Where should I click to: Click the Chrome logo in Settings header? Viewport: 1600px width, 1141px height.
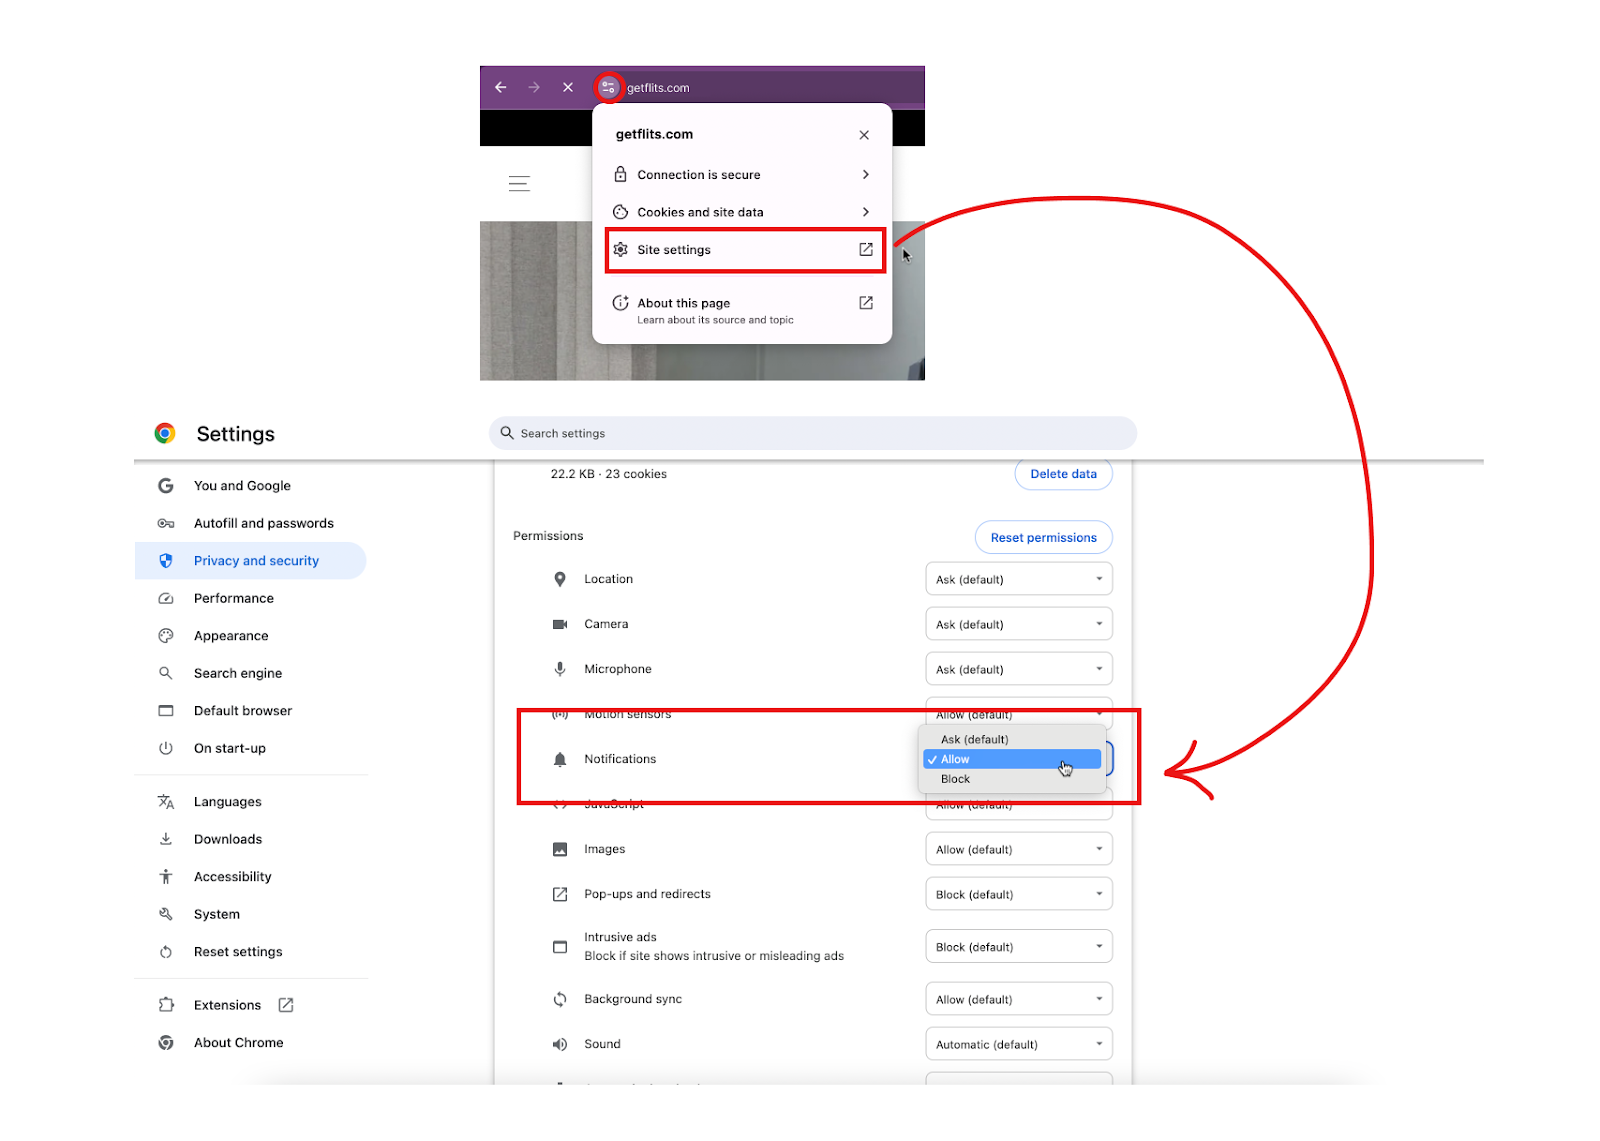[x=165, y=433]
